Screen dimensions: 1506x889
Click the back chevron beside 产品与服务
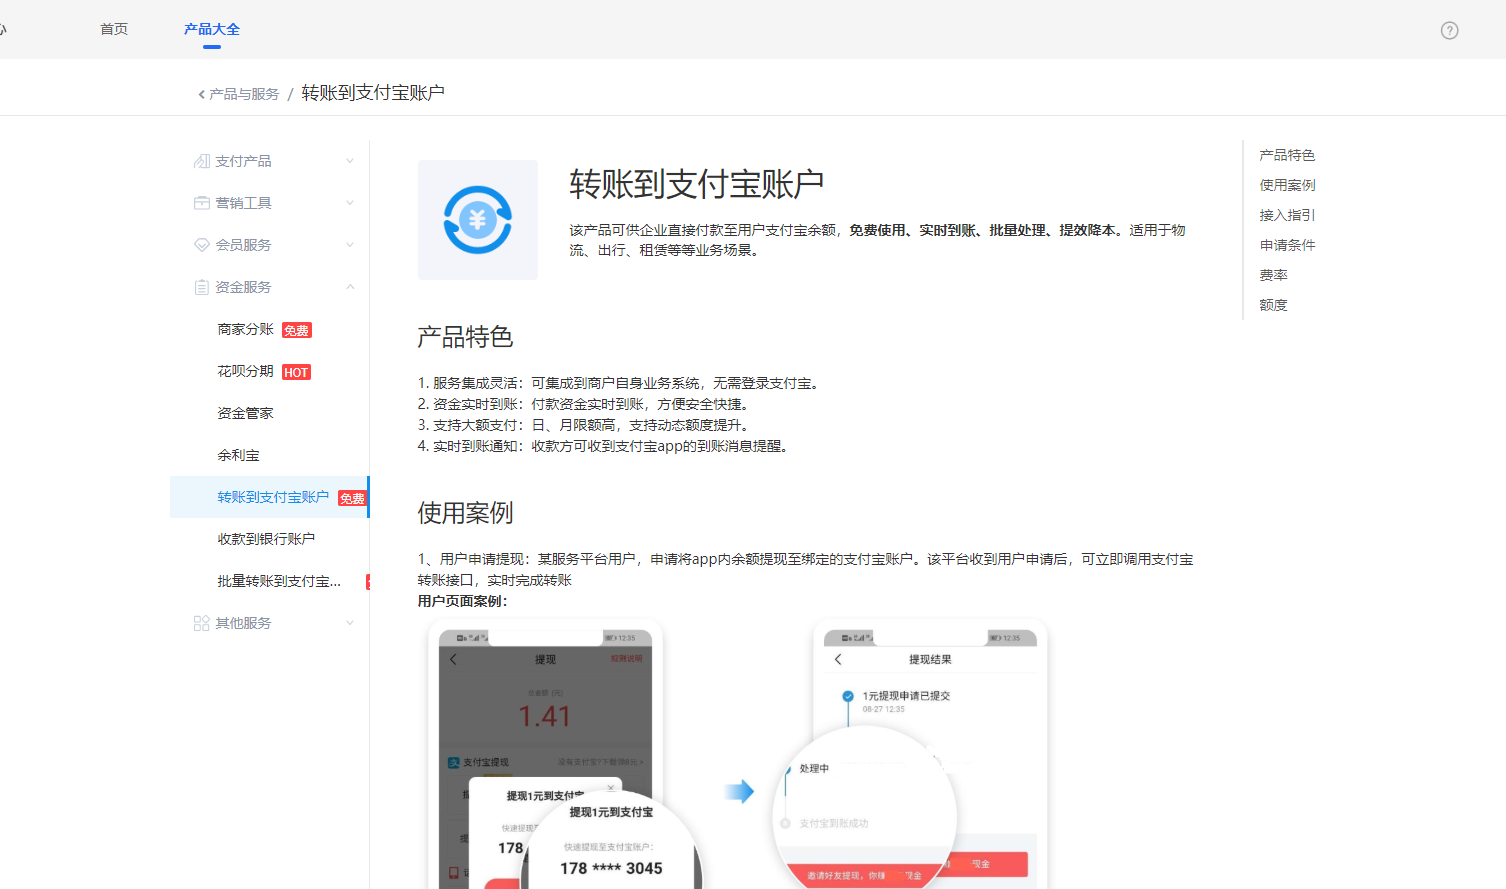(201, 94)
